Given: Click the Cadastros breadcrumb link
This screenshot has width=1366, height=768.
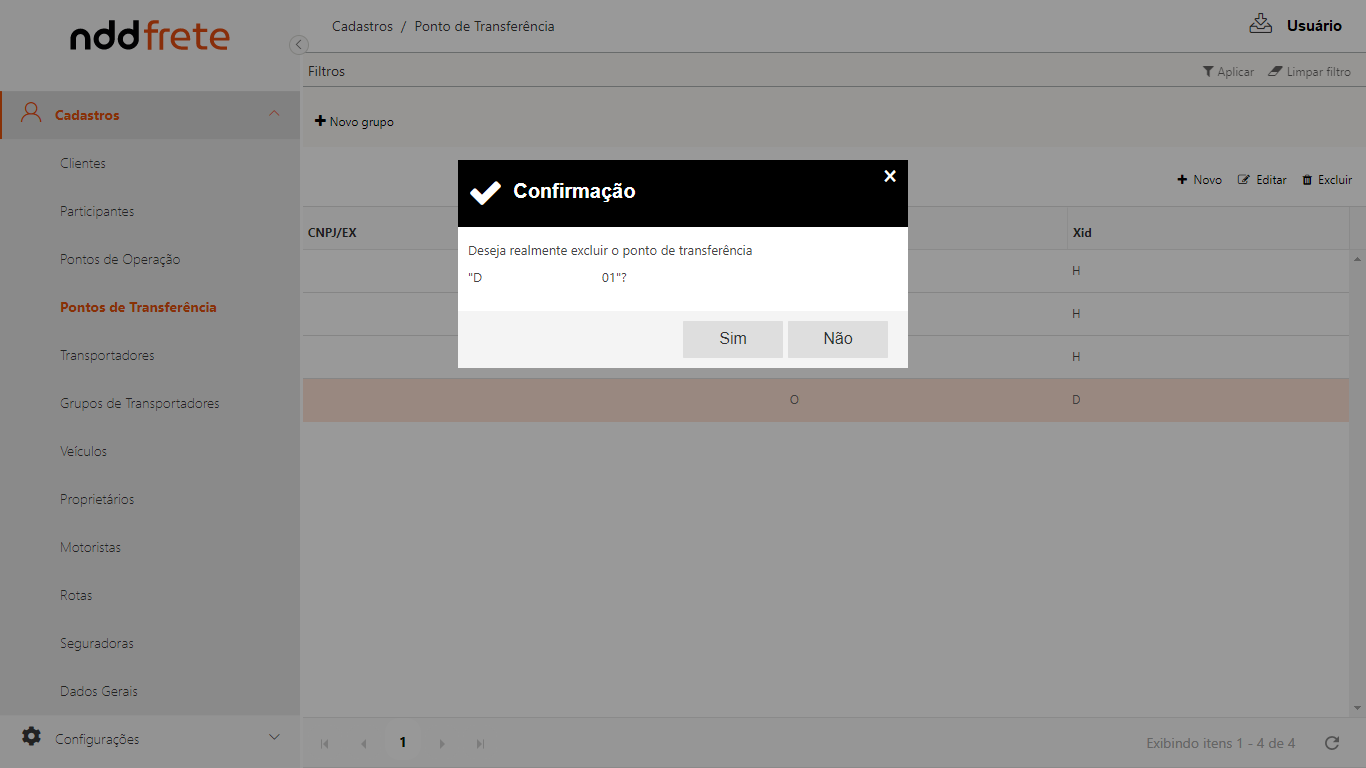Looking at the screenshot, I should click(362, 26).
